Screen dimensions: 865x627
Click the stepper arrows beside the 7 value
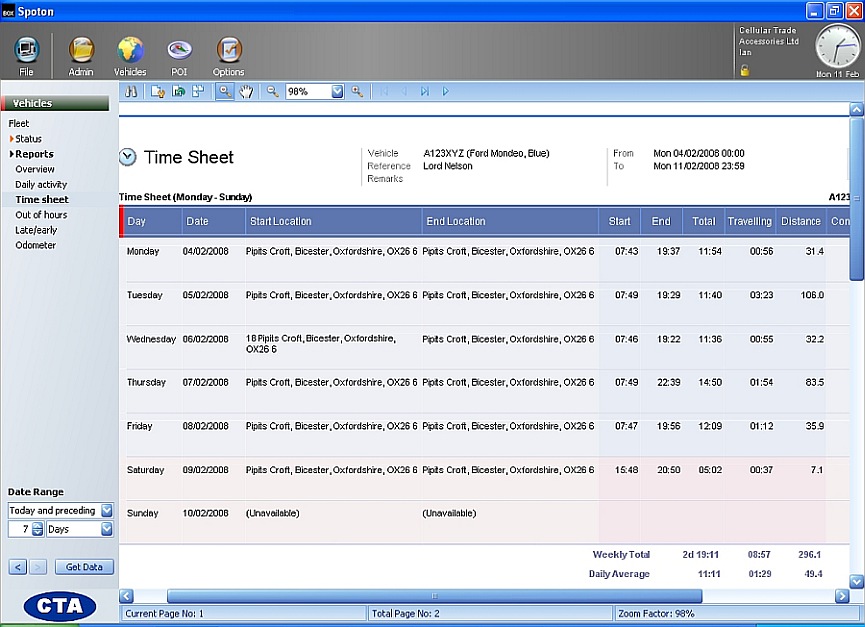[38, 529]
